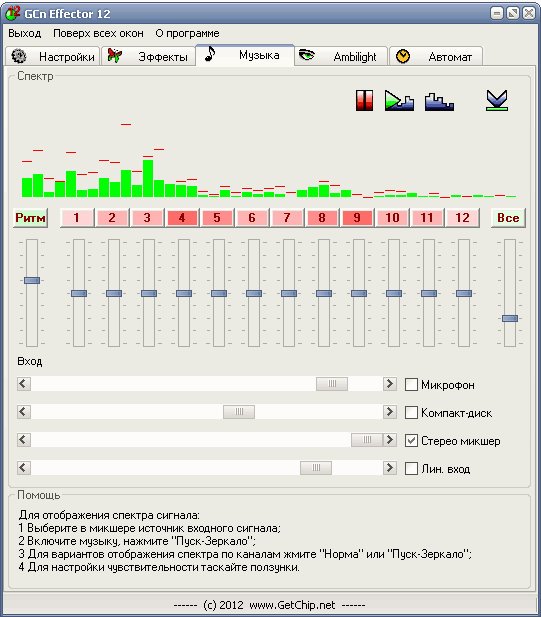Screen dimensions: 541x617
Task: Click left arrow of Компакт-диск level scrollbar
Action: [x=24, y=412]
